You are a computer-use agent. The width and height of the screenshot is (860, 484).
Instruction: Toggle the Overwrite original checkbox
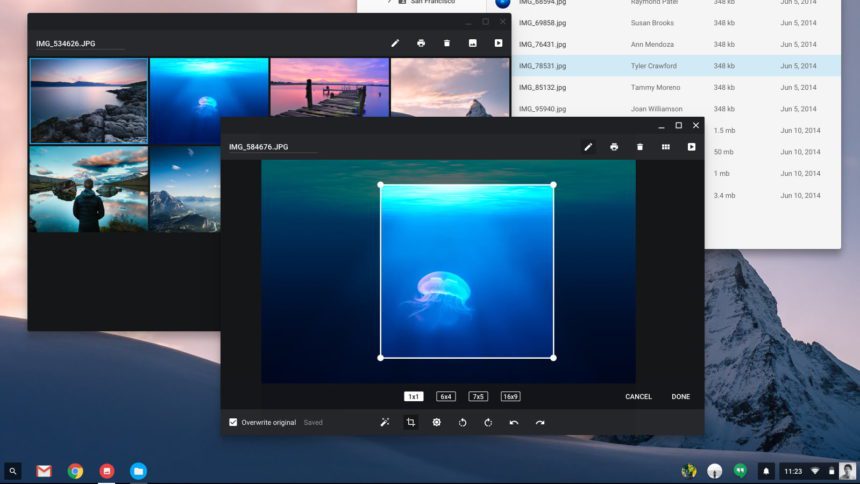233,422
